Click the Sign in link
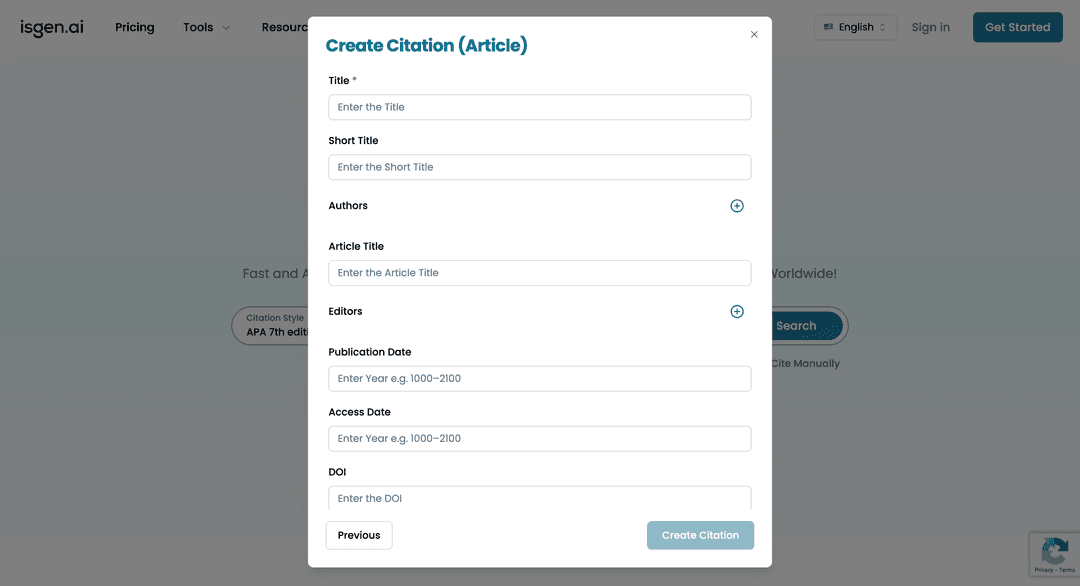Screen dimensions: 1080x586 (930, 27)
